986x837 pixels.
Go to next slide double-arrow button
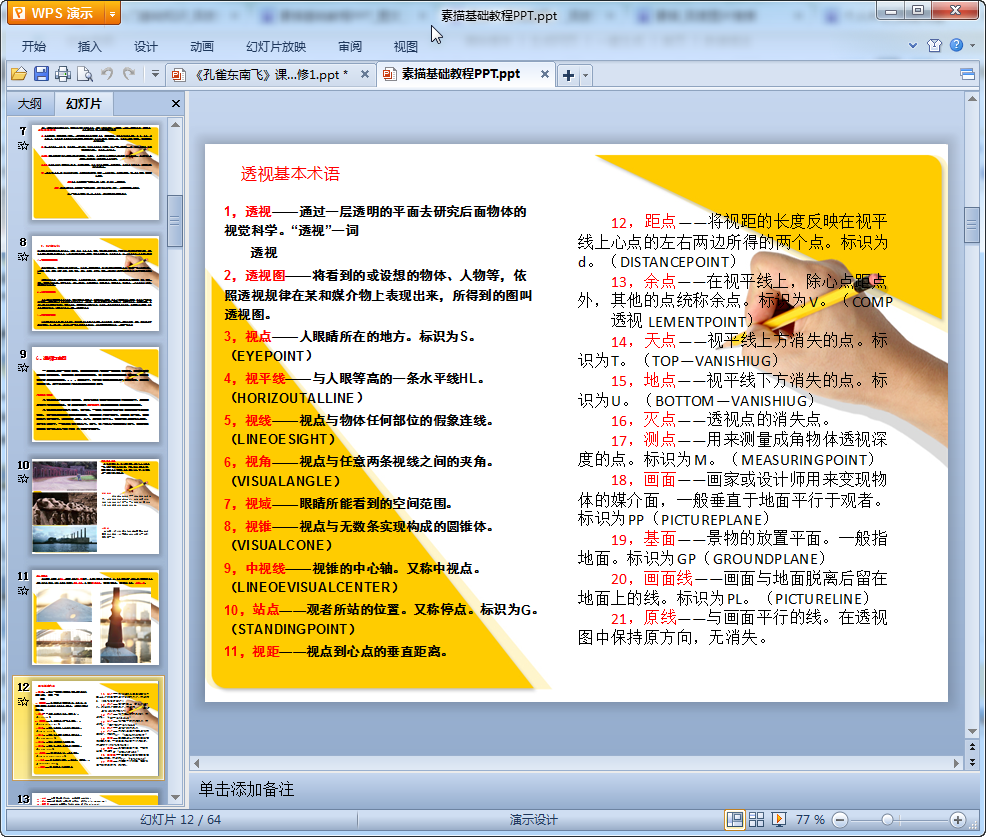[972, 762]
